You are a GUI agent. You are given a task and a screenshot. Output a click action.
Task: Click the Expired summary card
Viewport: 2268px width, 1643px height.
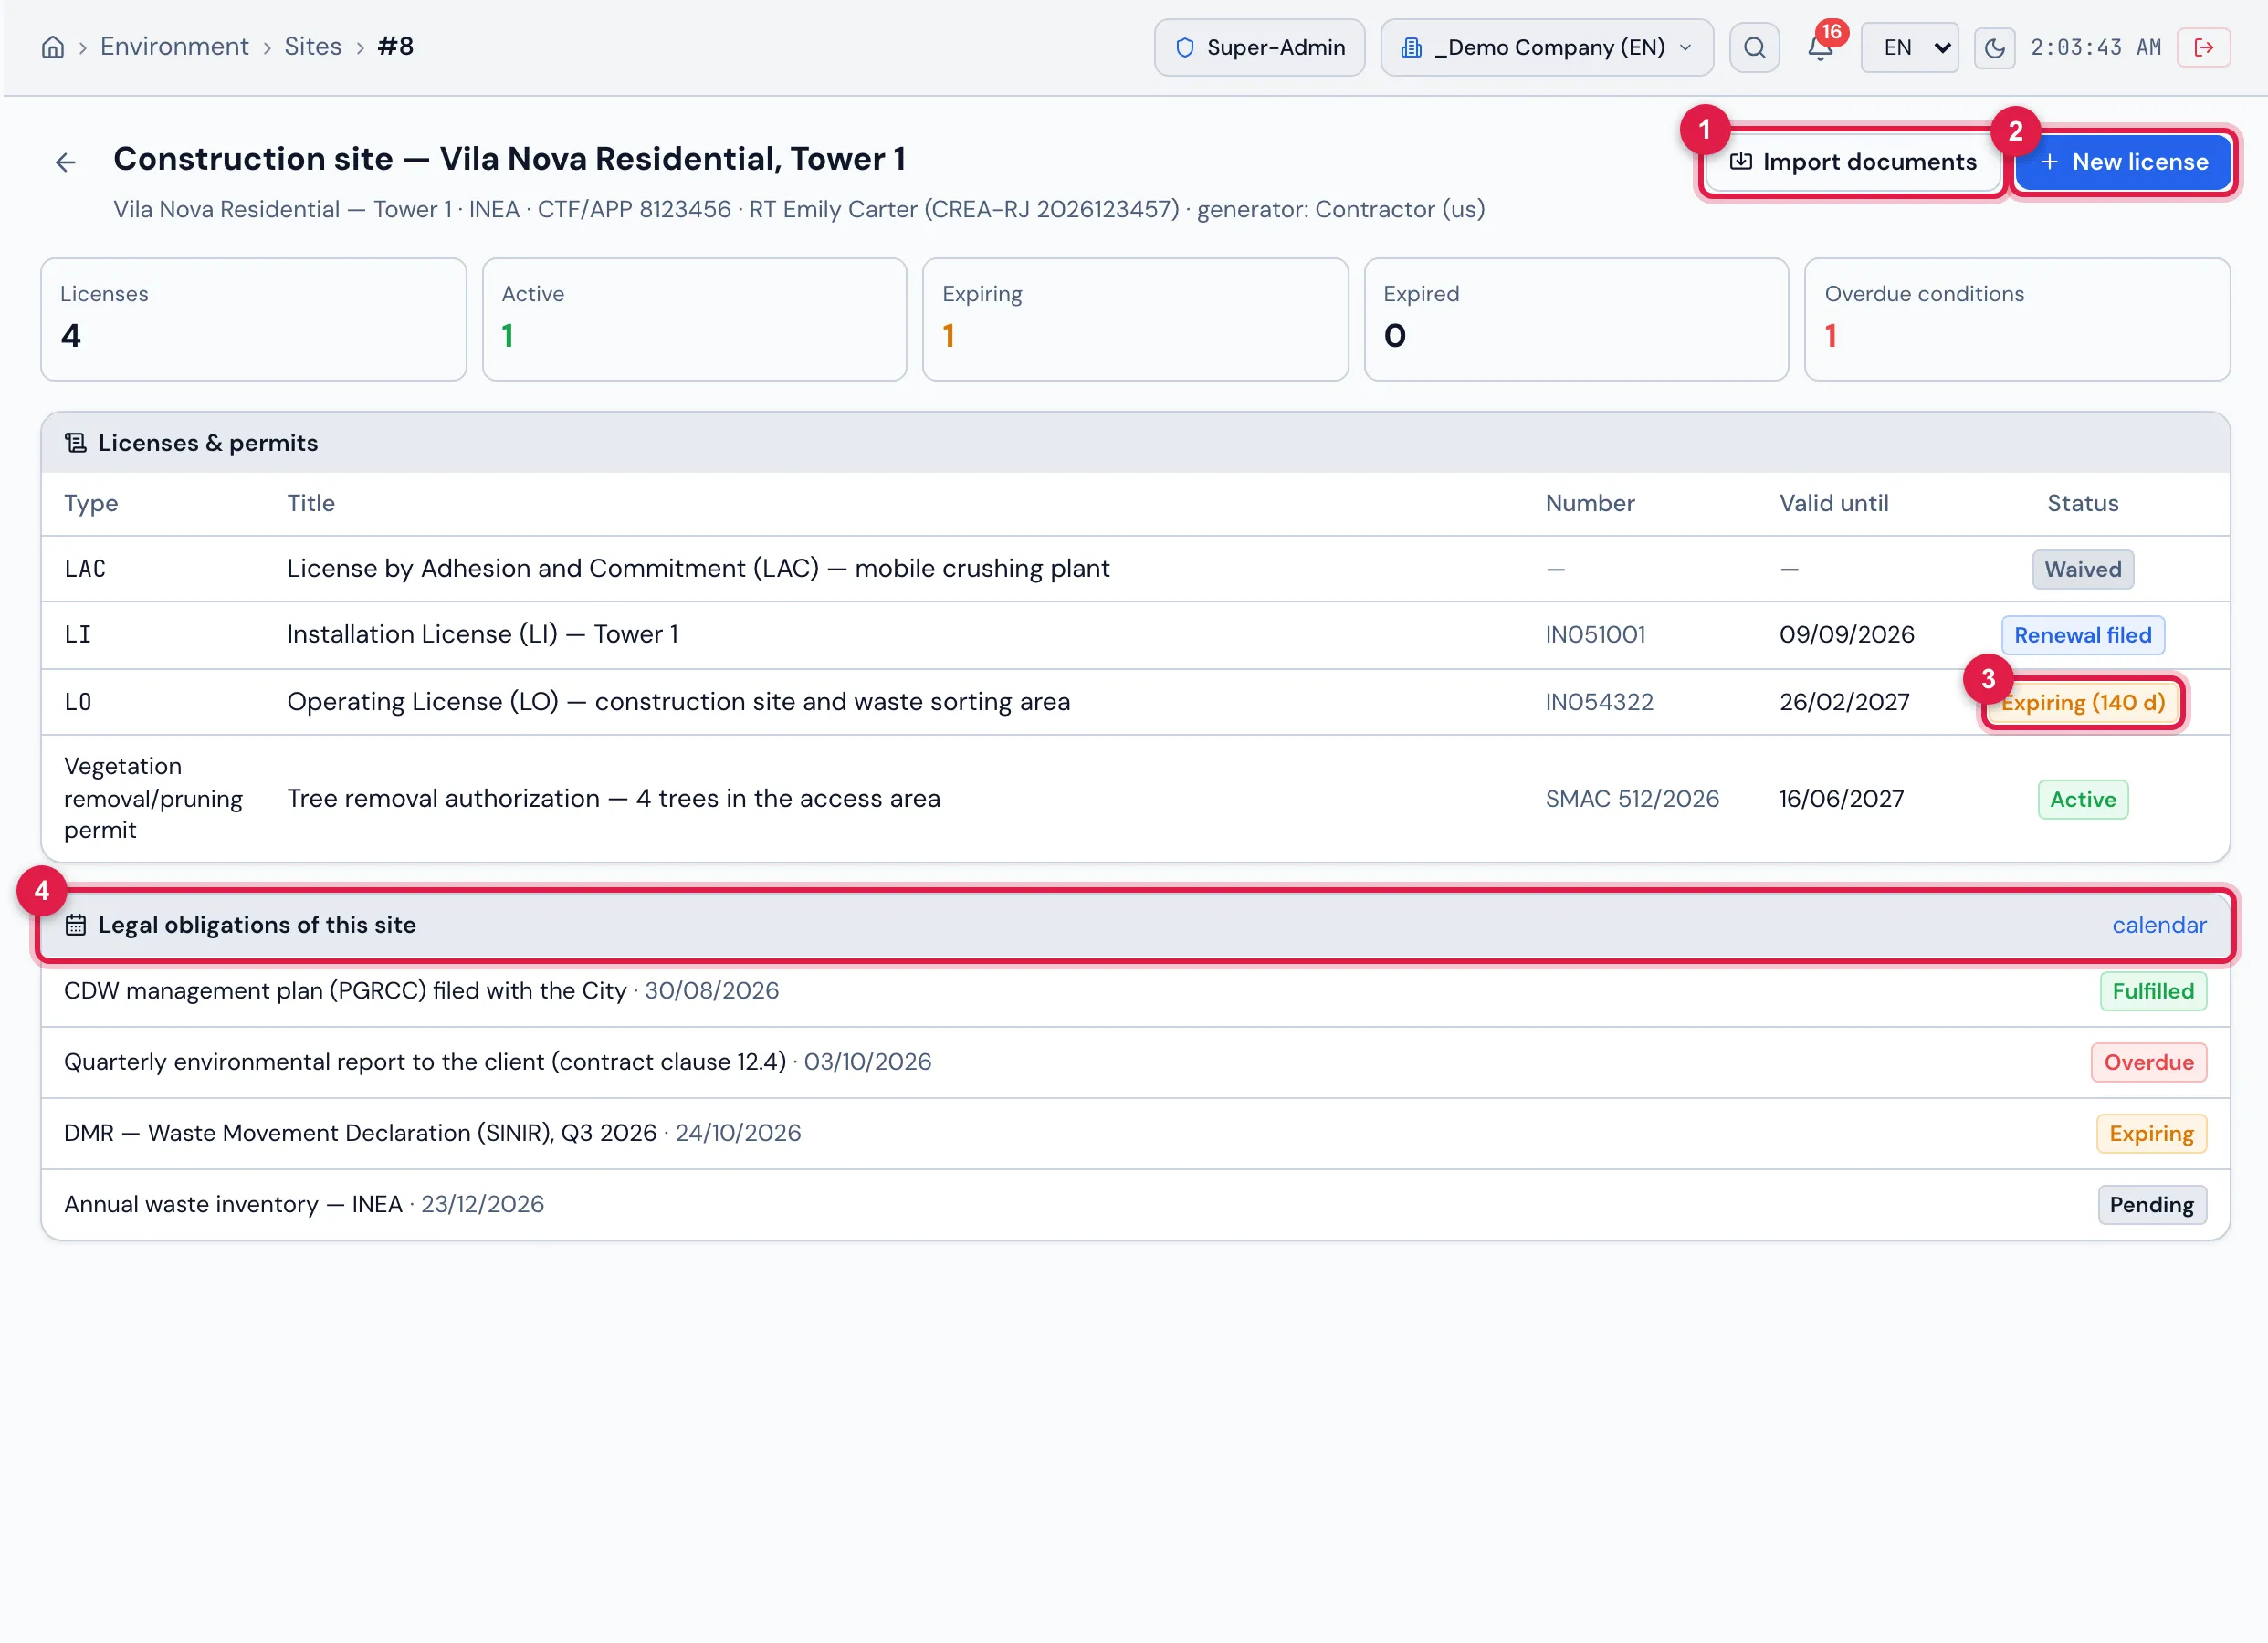point(1576,320)
